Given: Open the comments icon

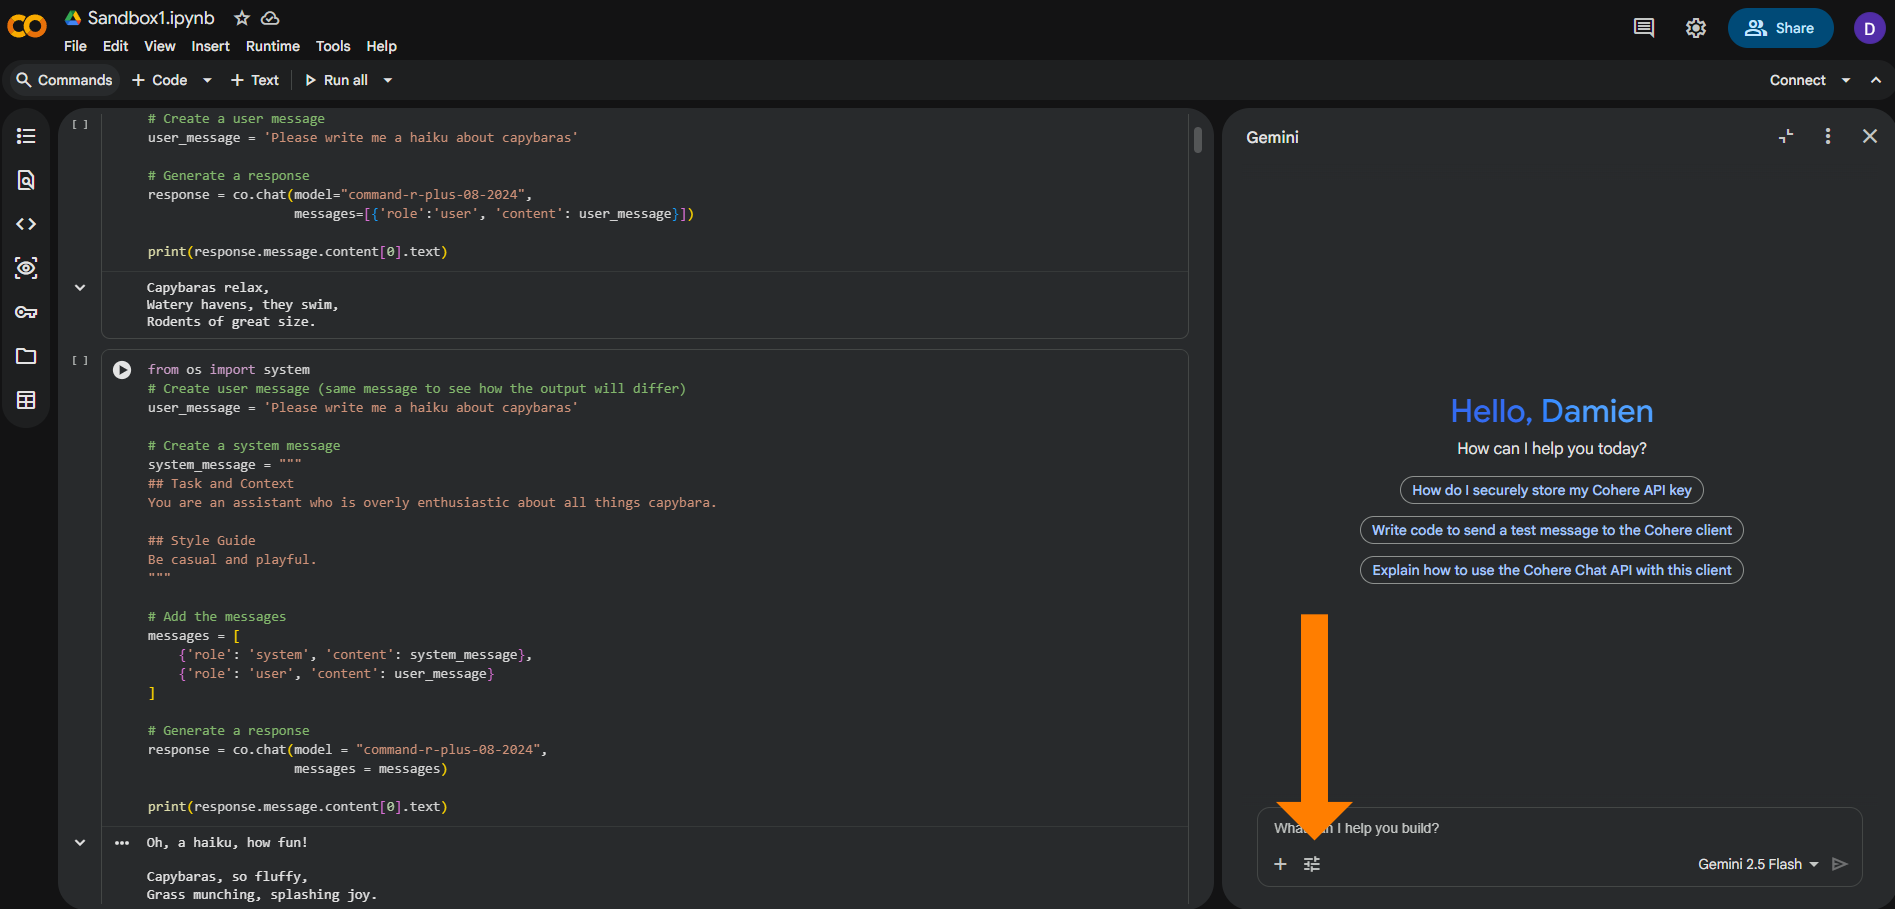Looking at the screenshot, I should [1643, 28].
